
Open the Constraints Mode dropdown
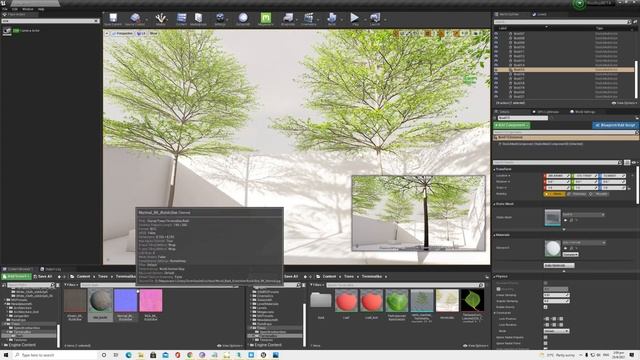556,331
